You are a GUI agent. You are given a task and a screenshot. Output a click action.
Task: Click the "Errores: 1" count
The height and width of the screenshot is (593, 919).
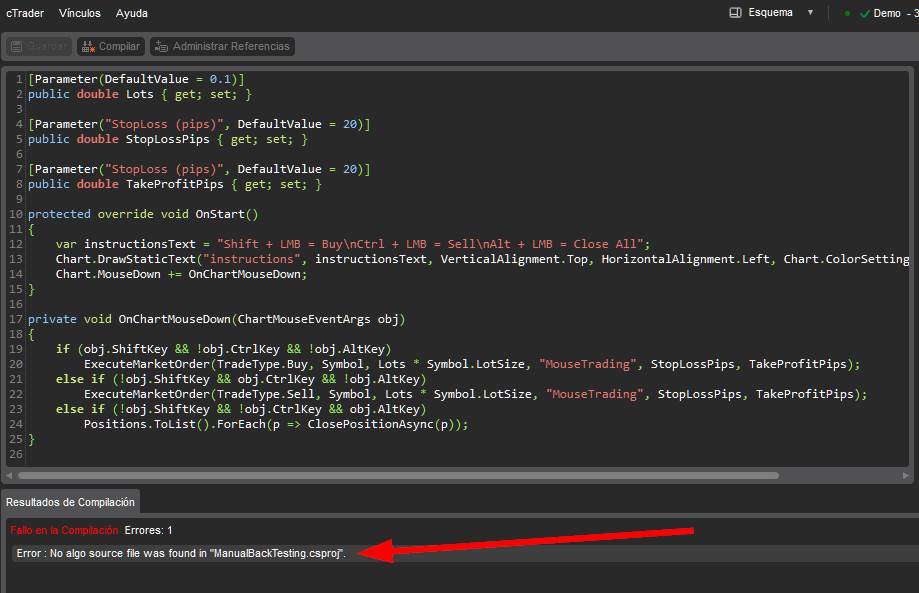click(148, 530)
